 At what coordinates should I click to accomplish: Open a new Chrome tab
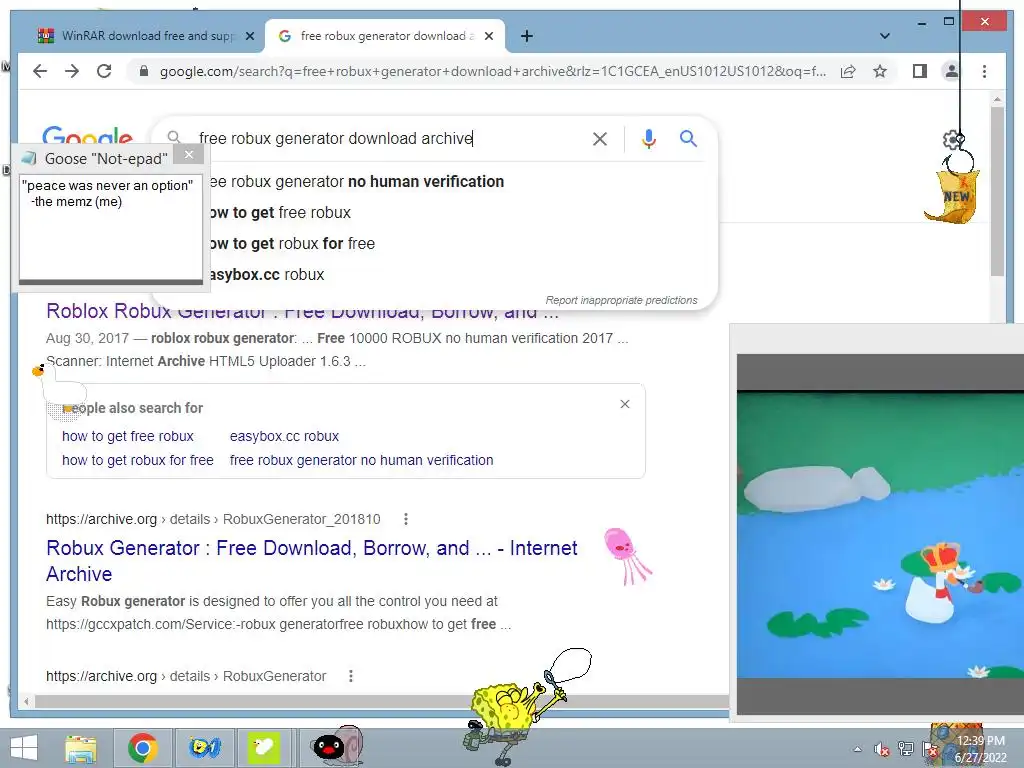(x=527, y=36)
